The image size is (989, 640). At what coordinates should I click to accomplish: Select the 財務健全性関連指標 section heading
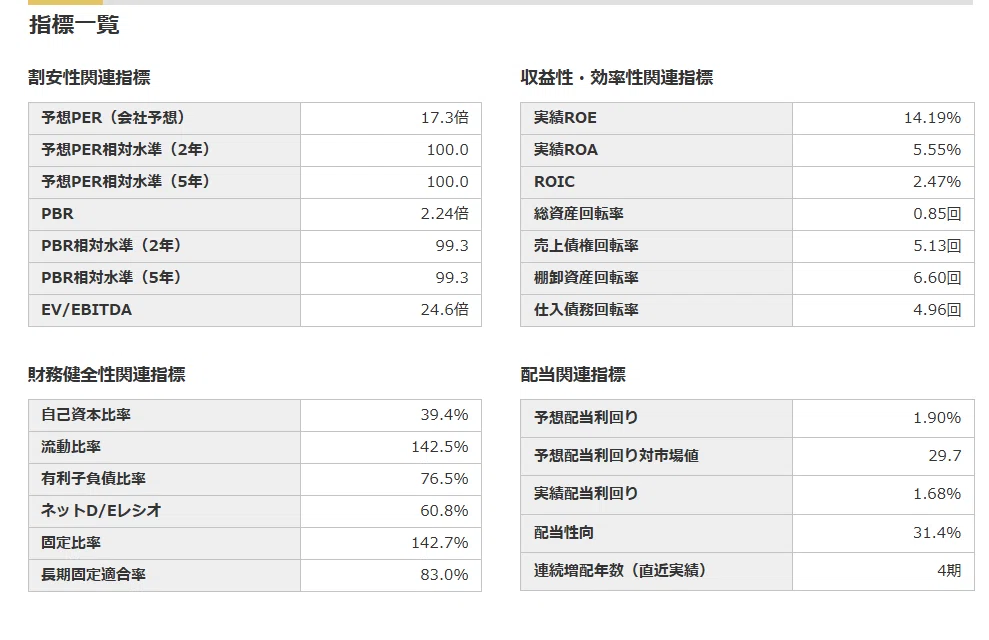point(107,375)
